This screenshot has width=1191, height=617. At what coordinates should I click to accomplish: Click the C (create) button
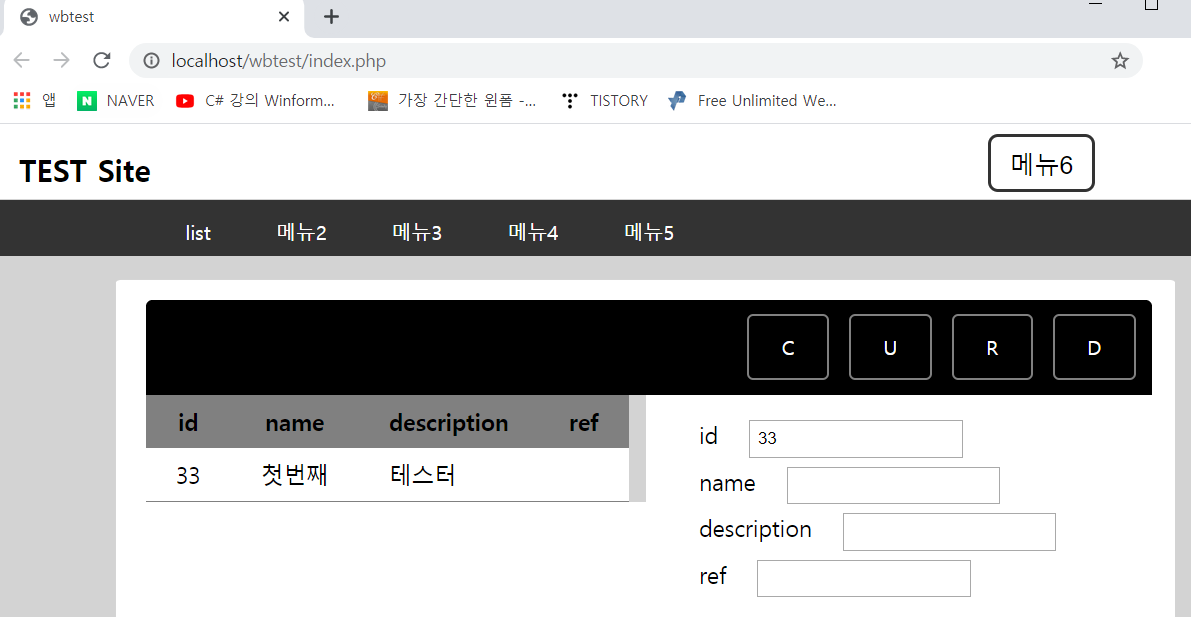pyautogui.click(x=788, y=347)
